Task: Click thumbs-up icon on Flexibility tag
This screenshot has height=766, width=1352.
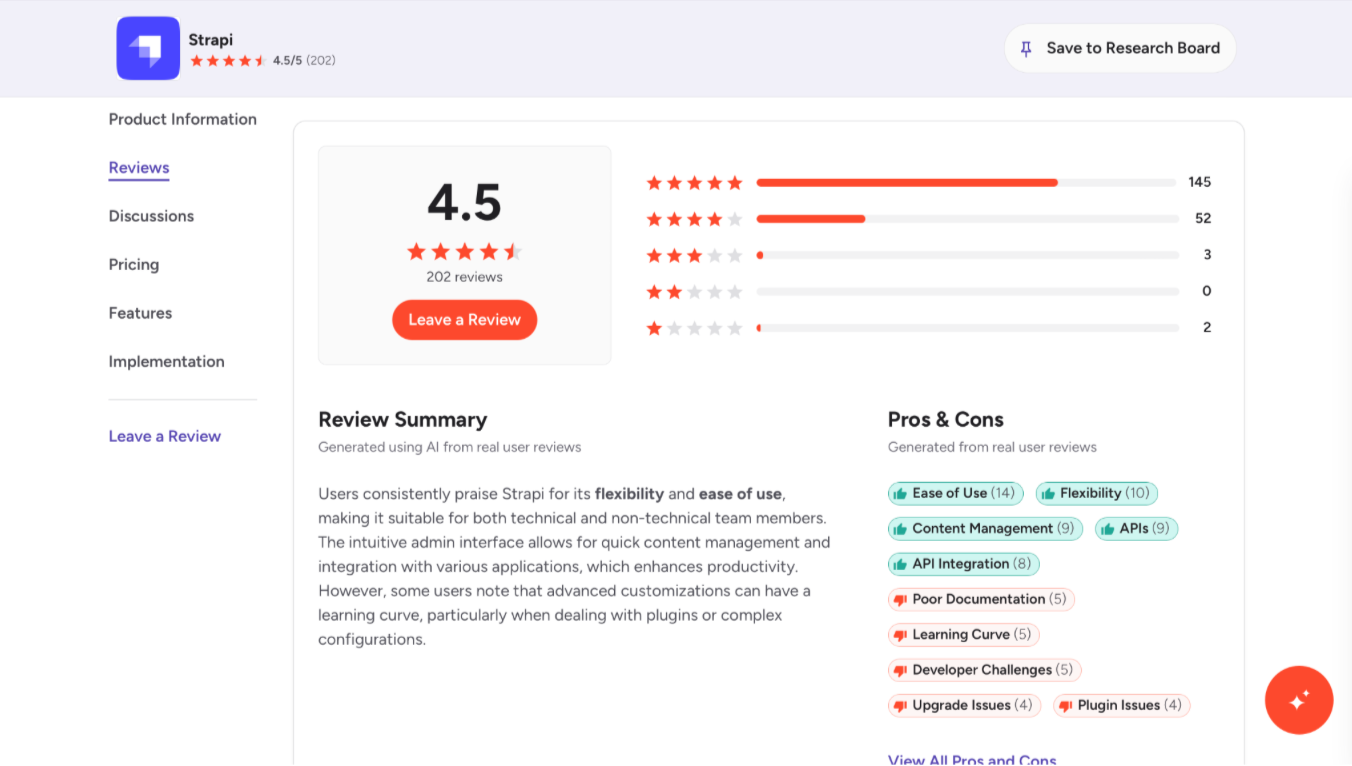Action: (1048, 493)
